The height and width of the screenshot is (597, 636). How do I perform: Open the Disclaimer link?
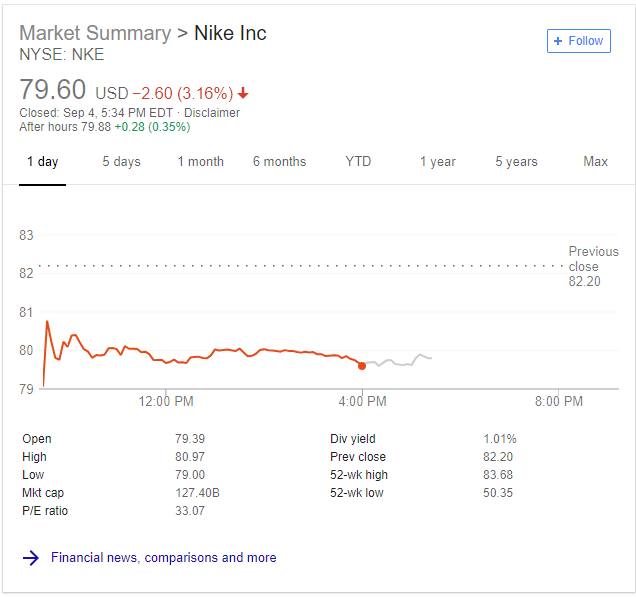click(212, 113)
